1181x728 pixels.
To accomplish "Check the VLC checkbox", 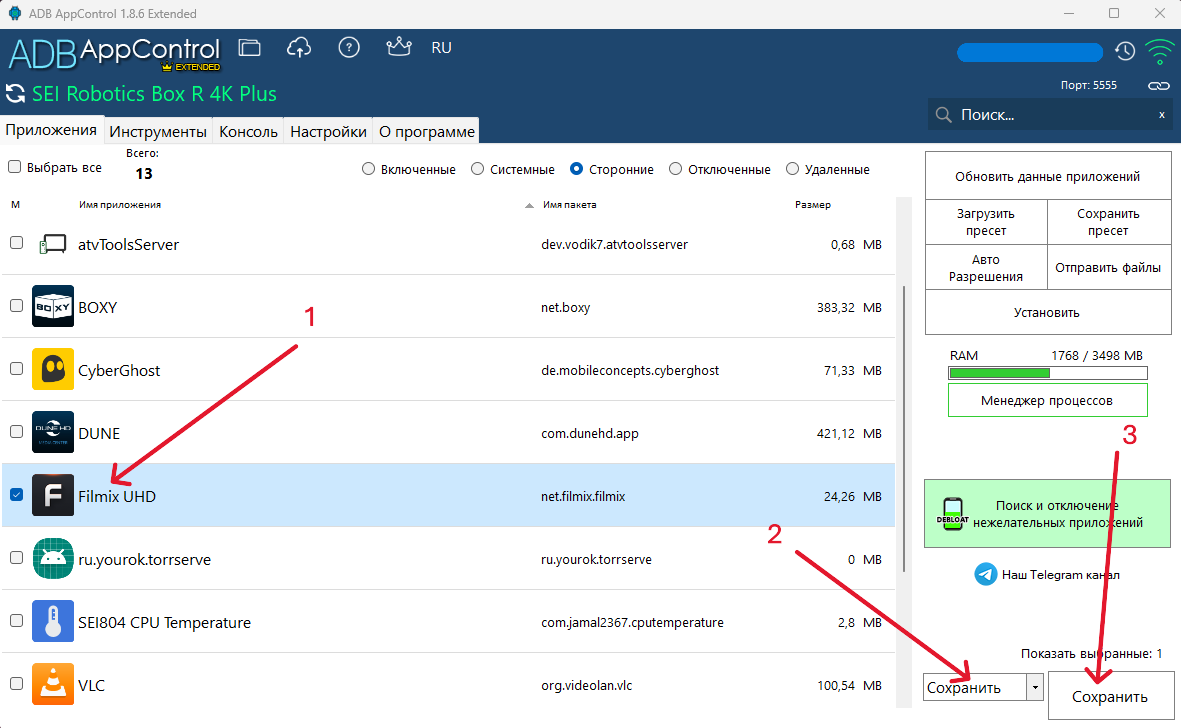I will [17, 684].
